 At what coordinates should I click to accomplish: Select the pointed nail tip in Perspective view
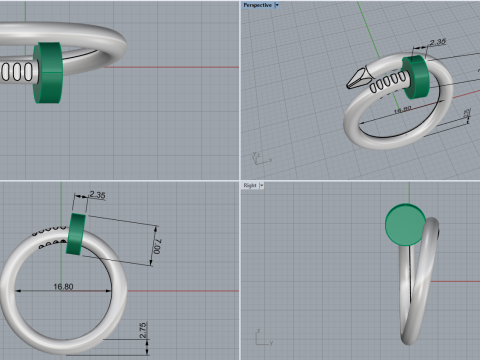358,79
